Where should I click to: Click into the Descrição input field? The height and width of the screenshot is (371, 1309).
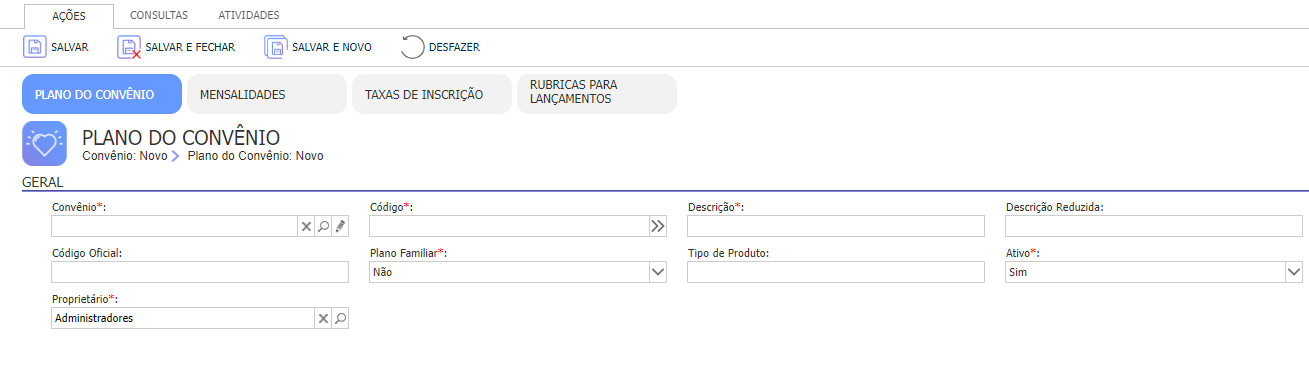point(836,227)
